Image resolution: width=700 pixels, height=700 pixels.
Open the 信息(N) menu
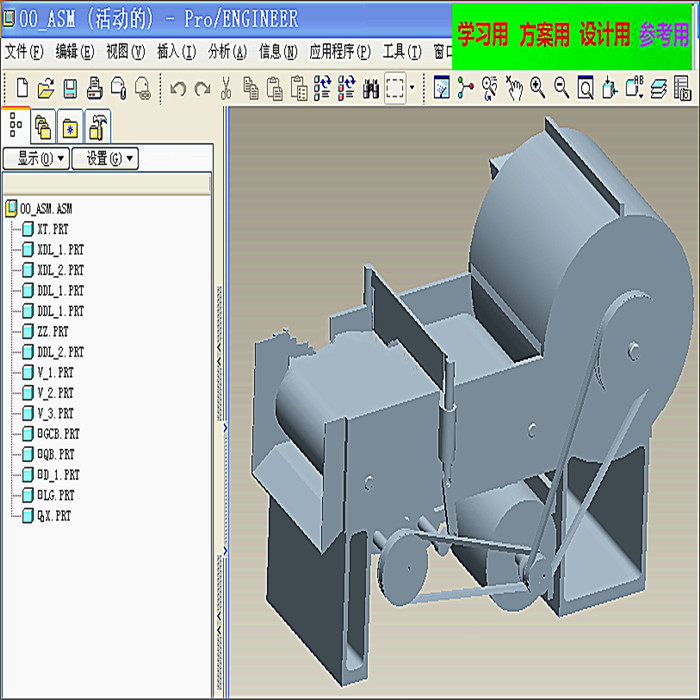(279, 52)
